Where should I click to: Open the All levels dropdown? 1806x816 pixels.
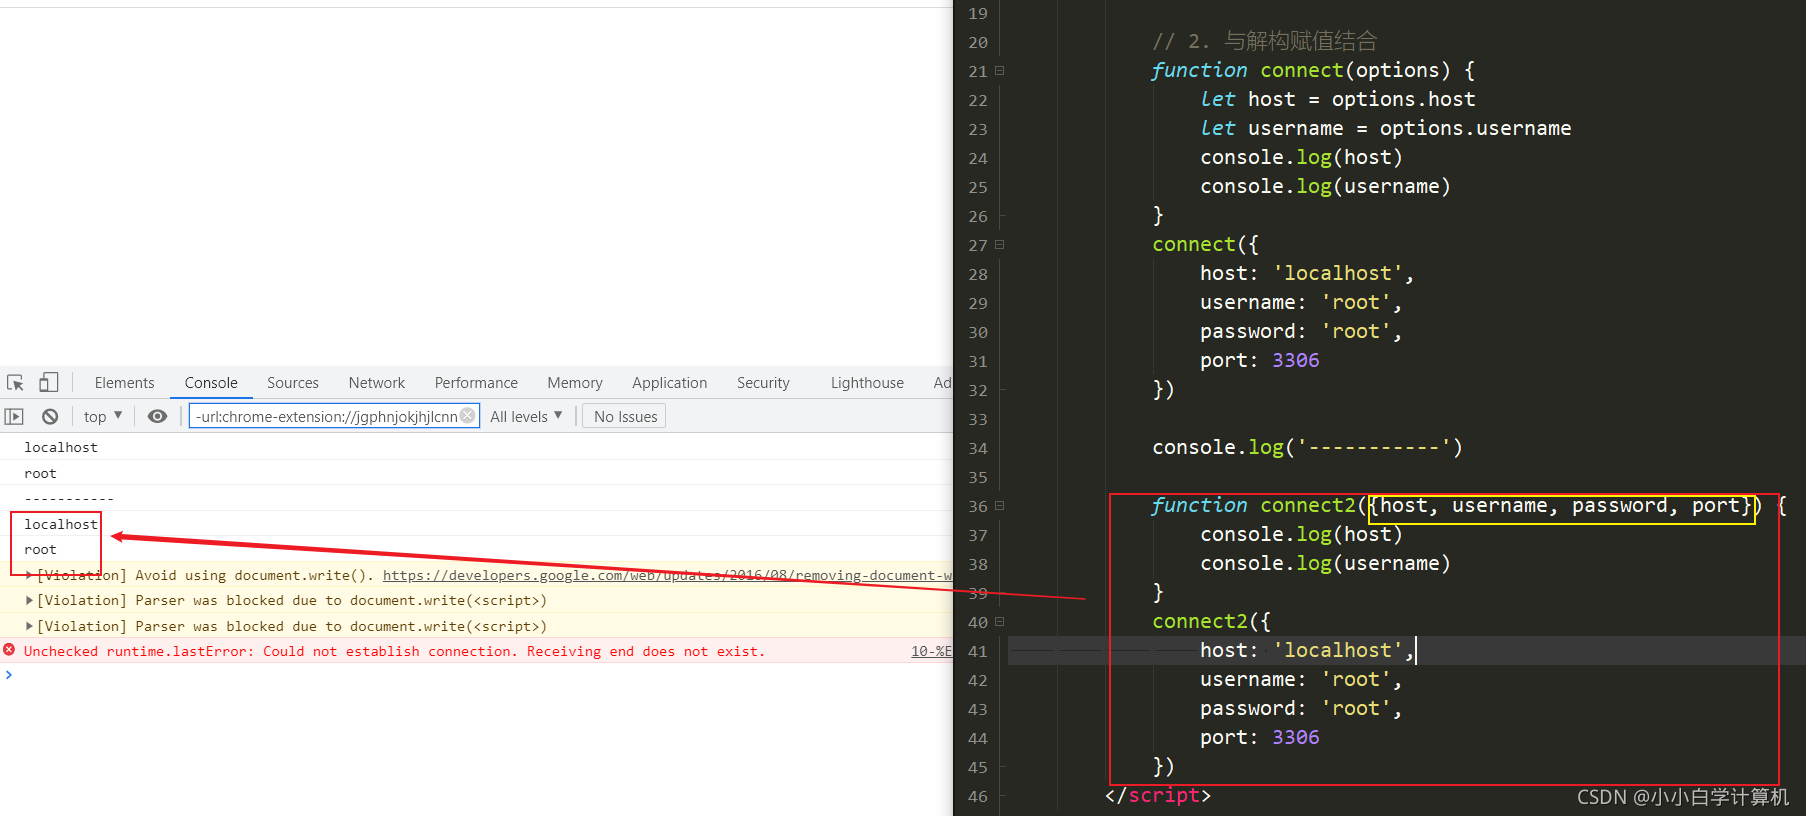point(526,416)
